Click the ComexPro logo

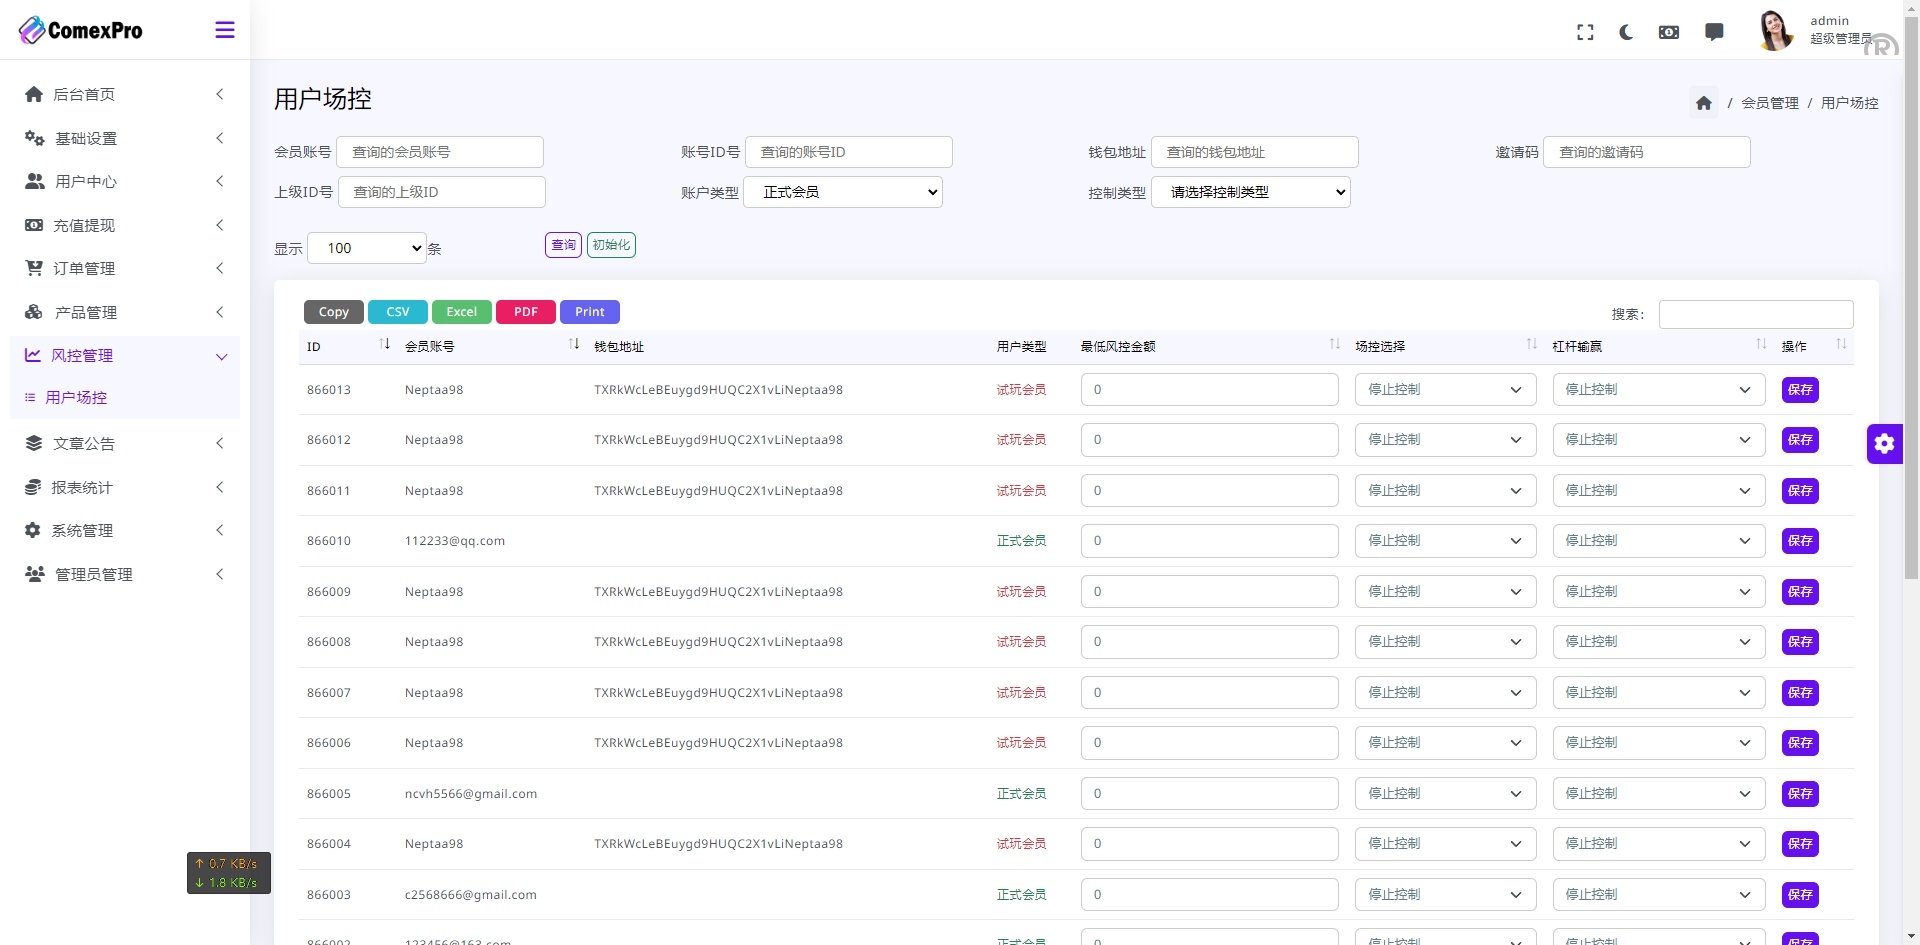80,29
